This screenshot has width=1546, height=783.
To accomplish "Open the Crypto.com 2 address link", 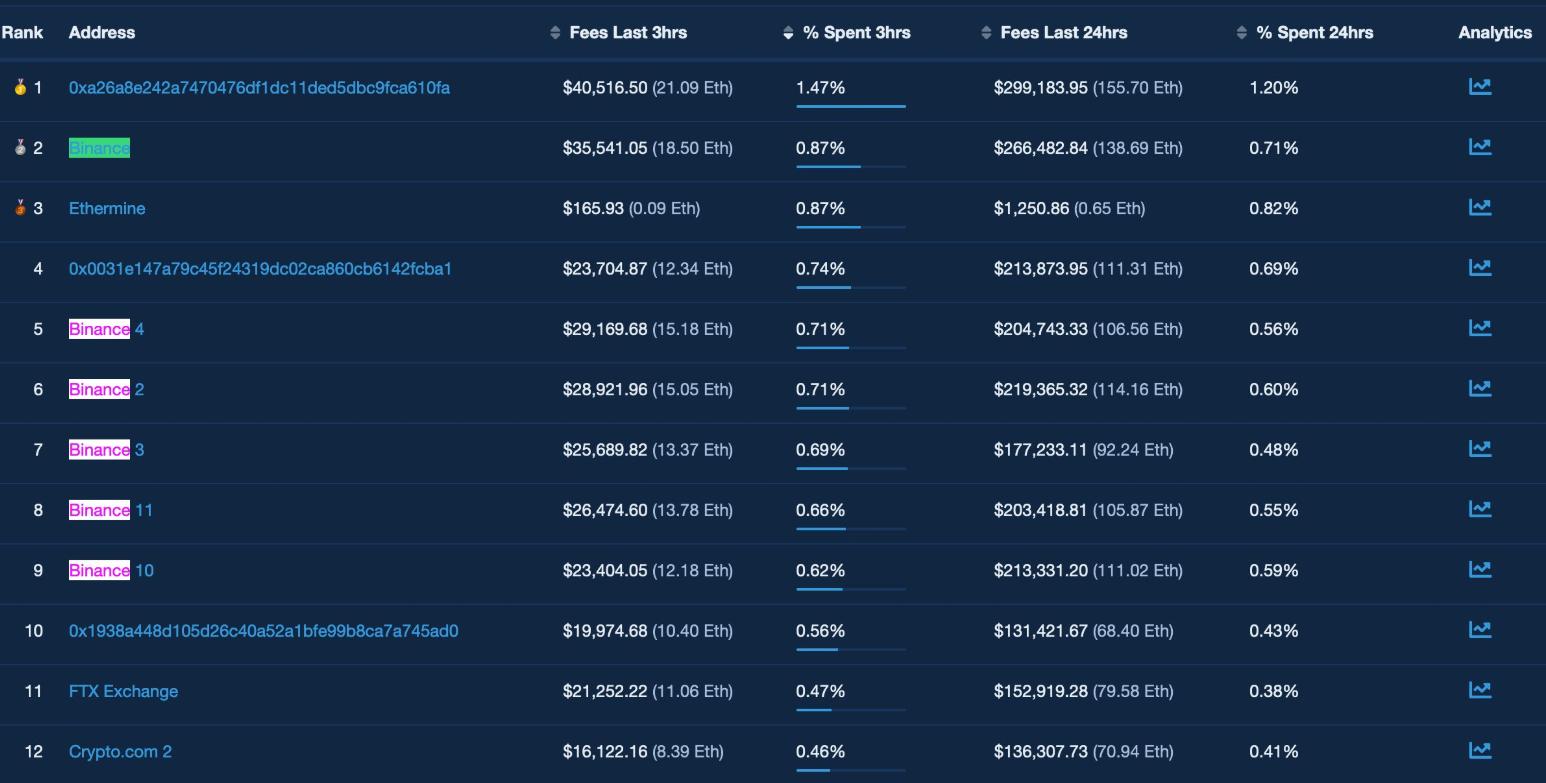I will [120, 751].
